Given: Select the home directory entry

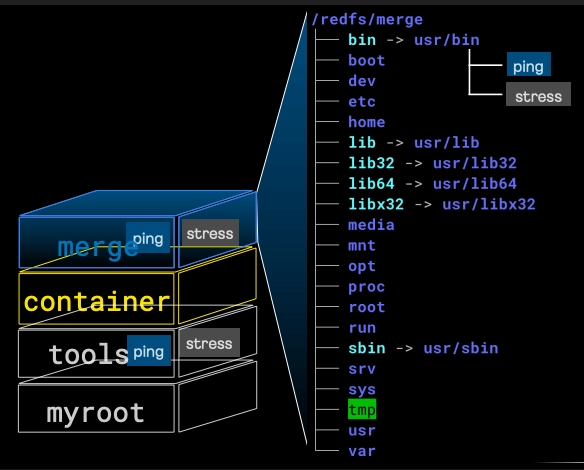Looking at the screenshot, I should point(366,122).
